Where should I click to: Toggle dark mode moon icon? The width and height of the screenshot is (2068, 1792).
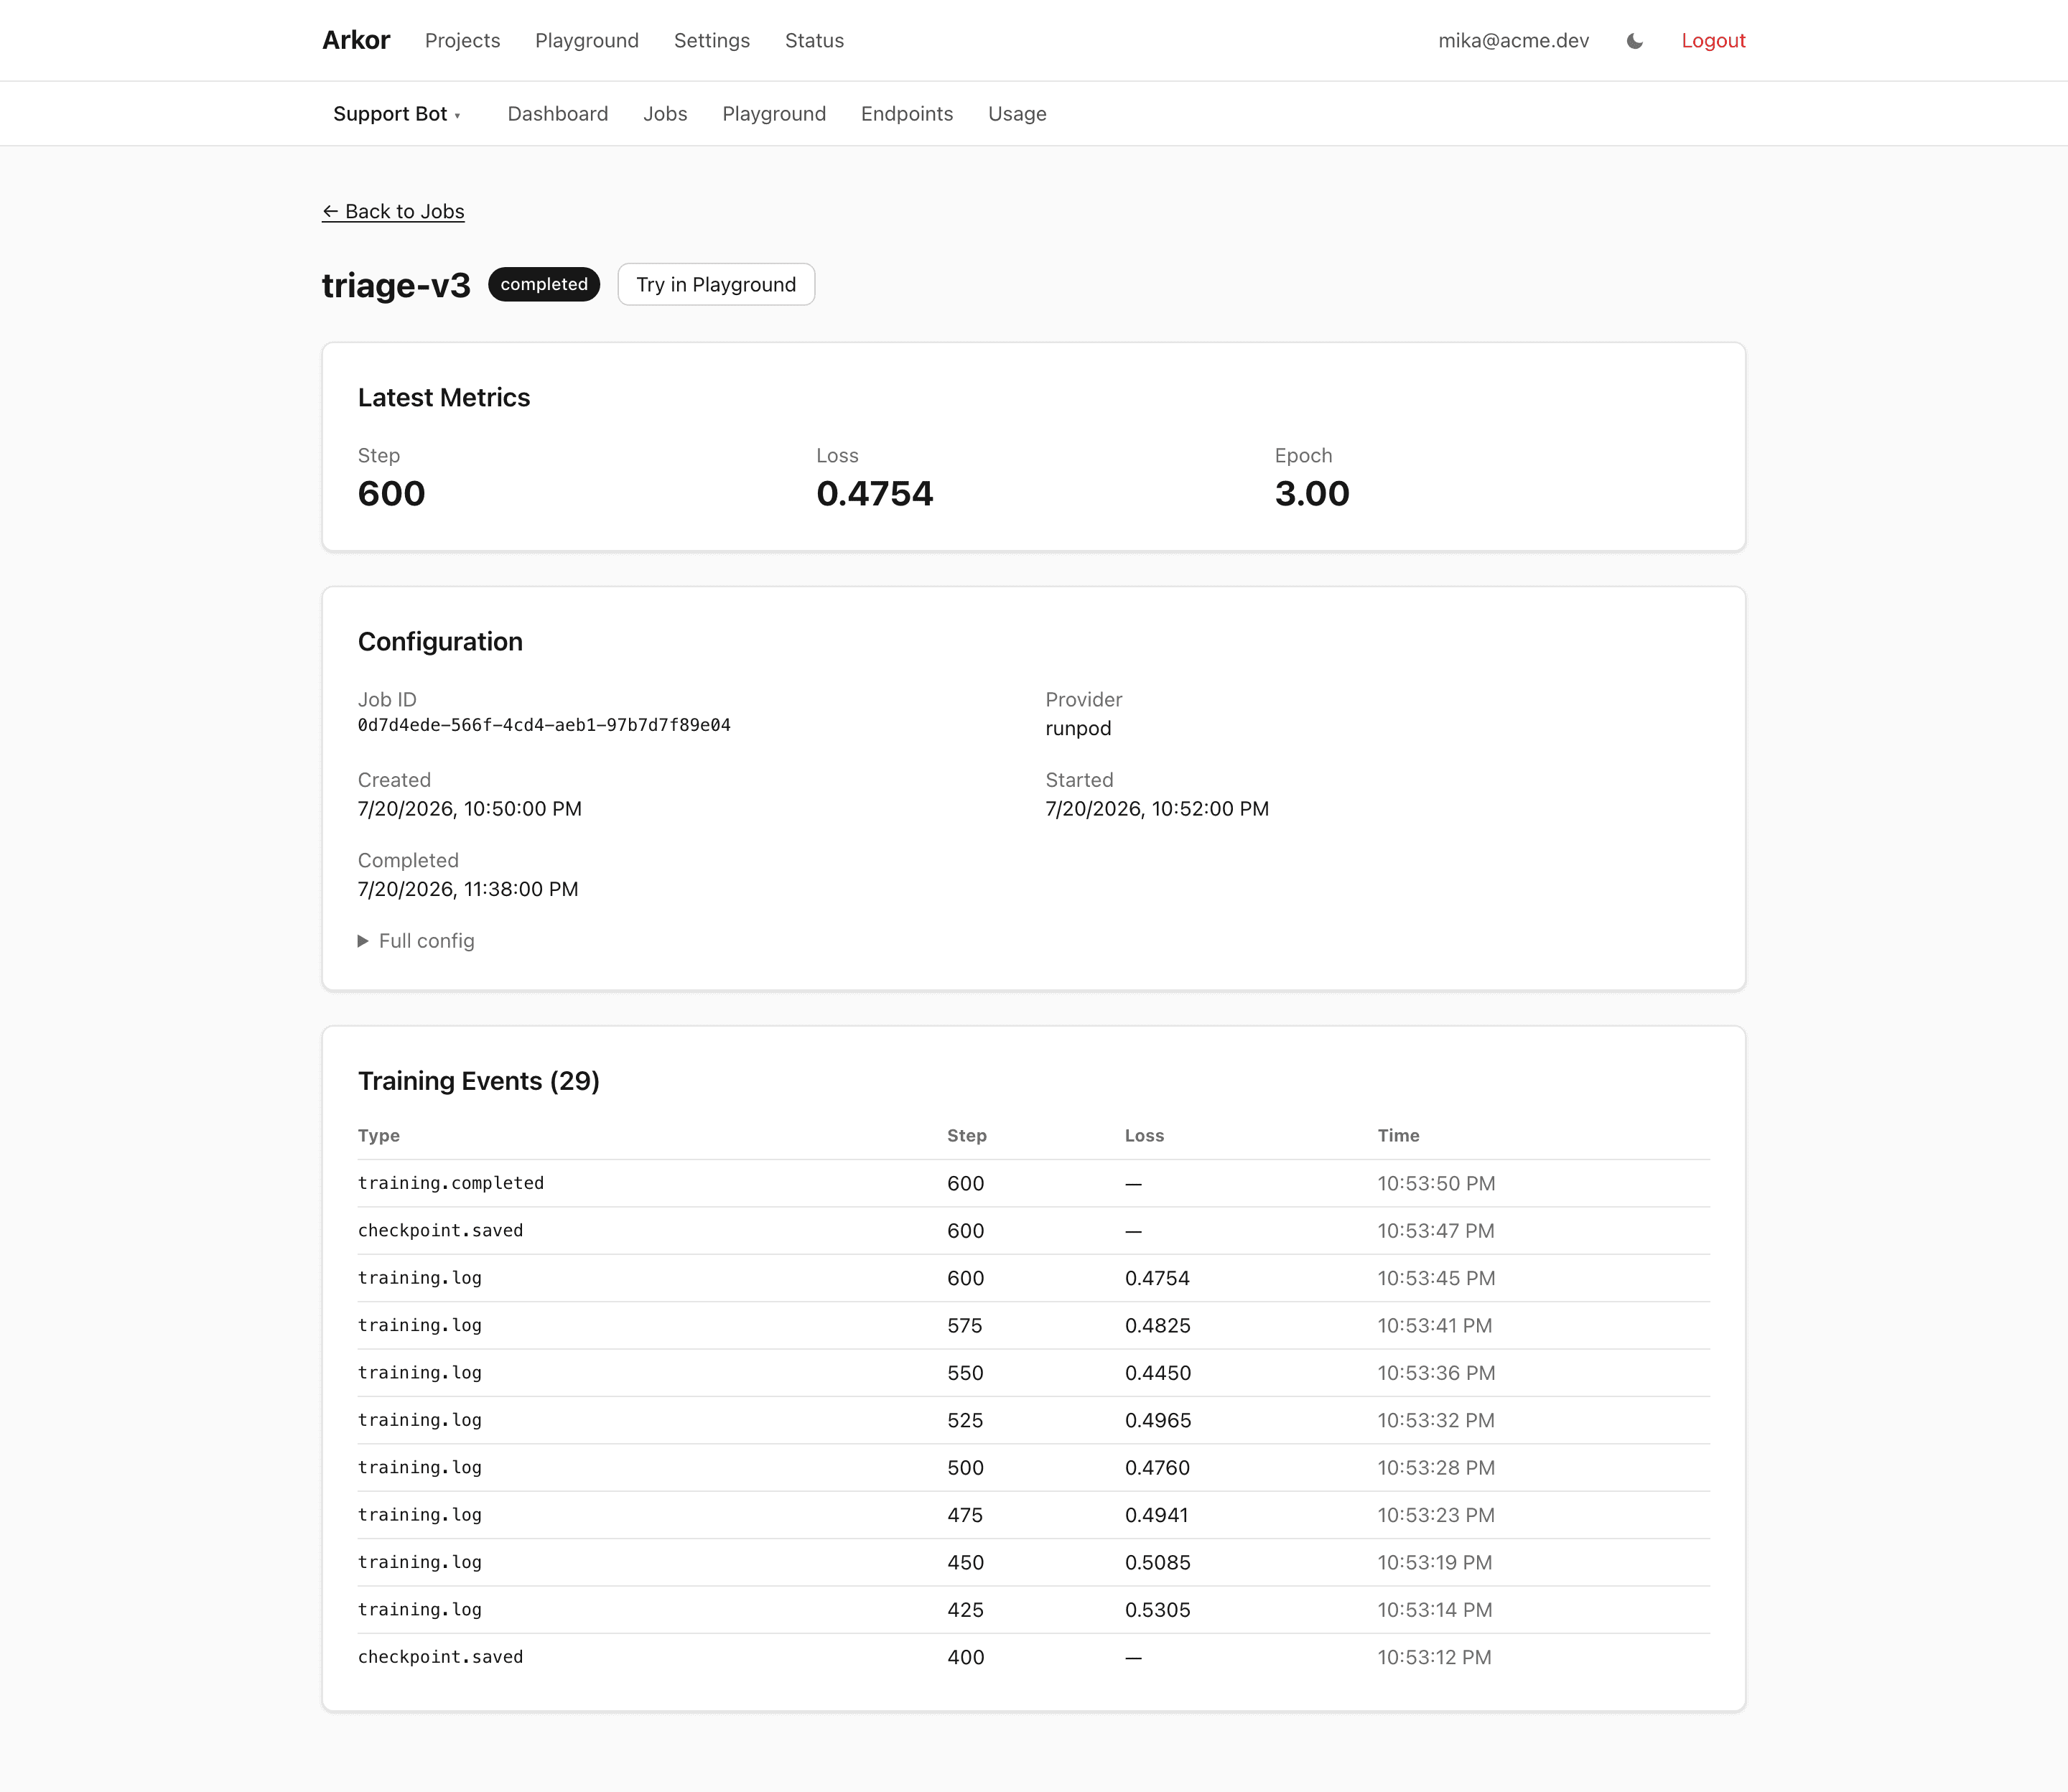point(1635,41)
